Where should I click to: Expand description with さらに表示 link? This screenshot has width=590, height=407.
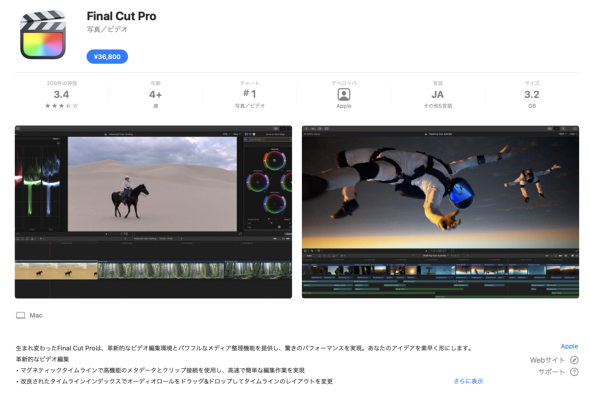click(468, 381)
